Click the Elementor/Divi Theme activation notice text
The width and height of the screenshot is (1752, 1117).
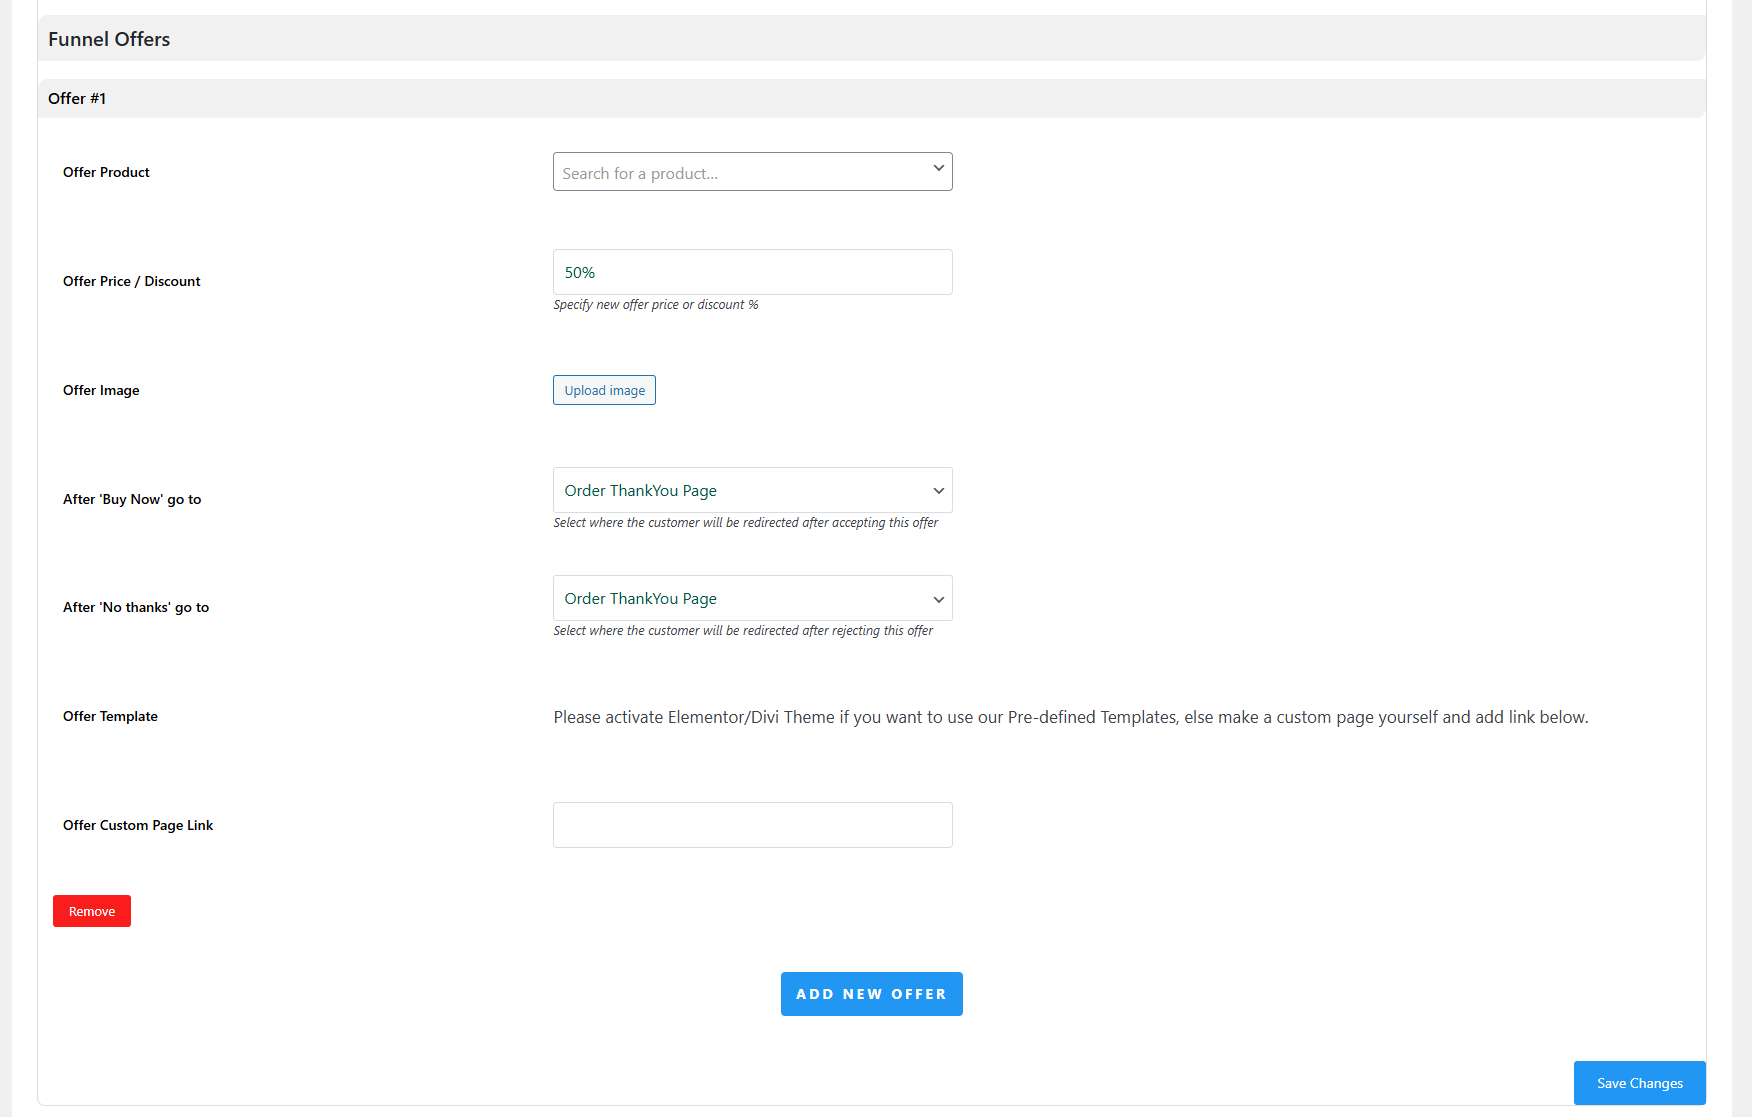tap(1070, 717)
